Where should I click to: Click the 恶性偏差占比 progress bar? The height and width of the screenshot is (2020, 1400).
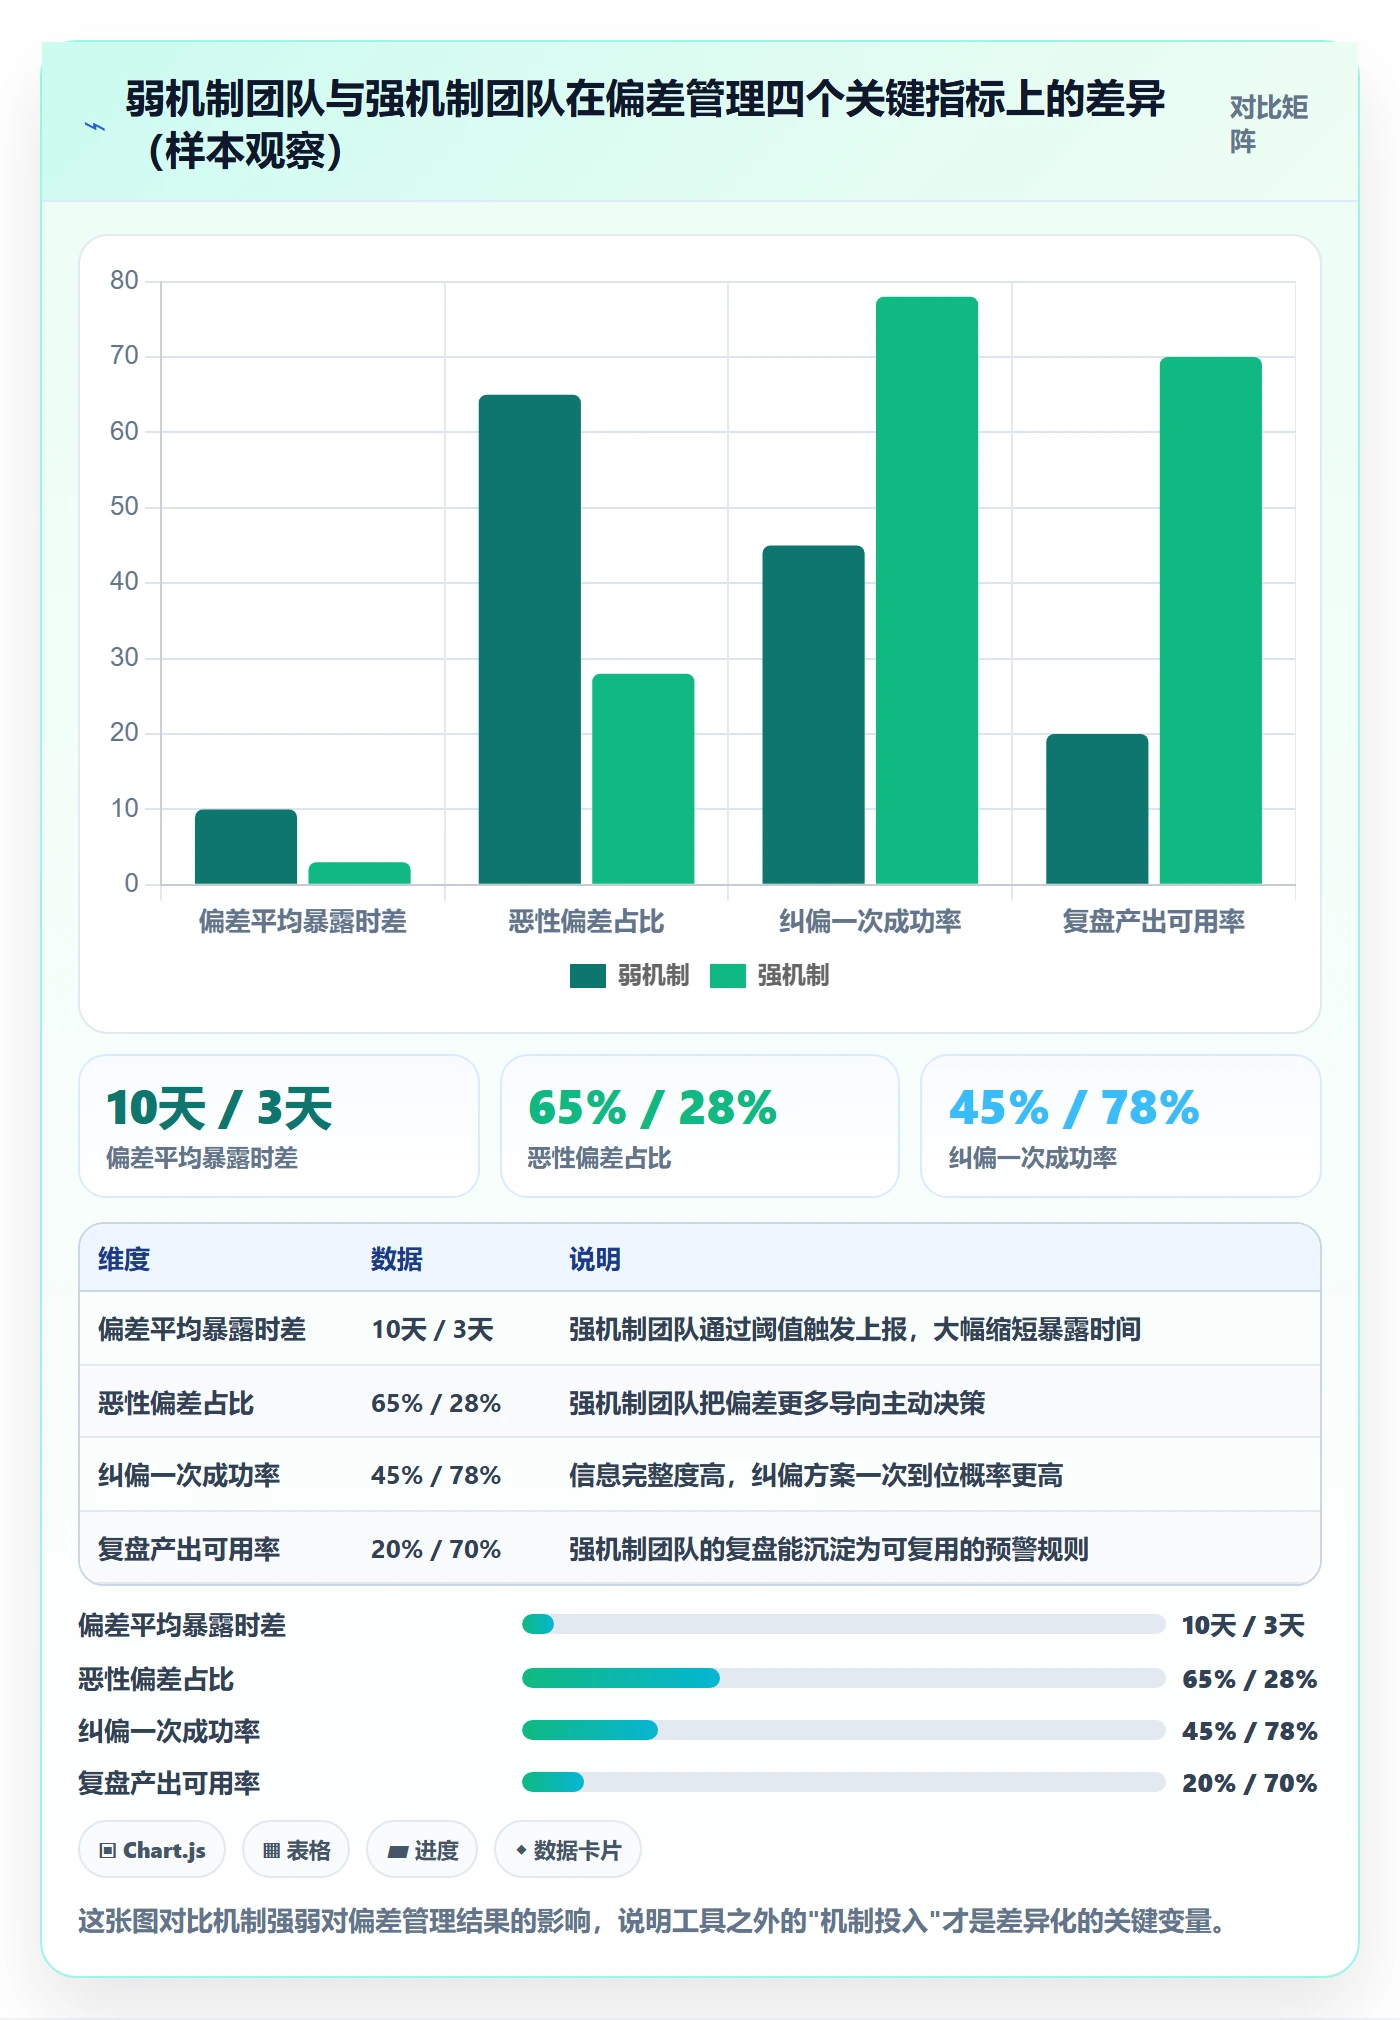[843, 1678]
